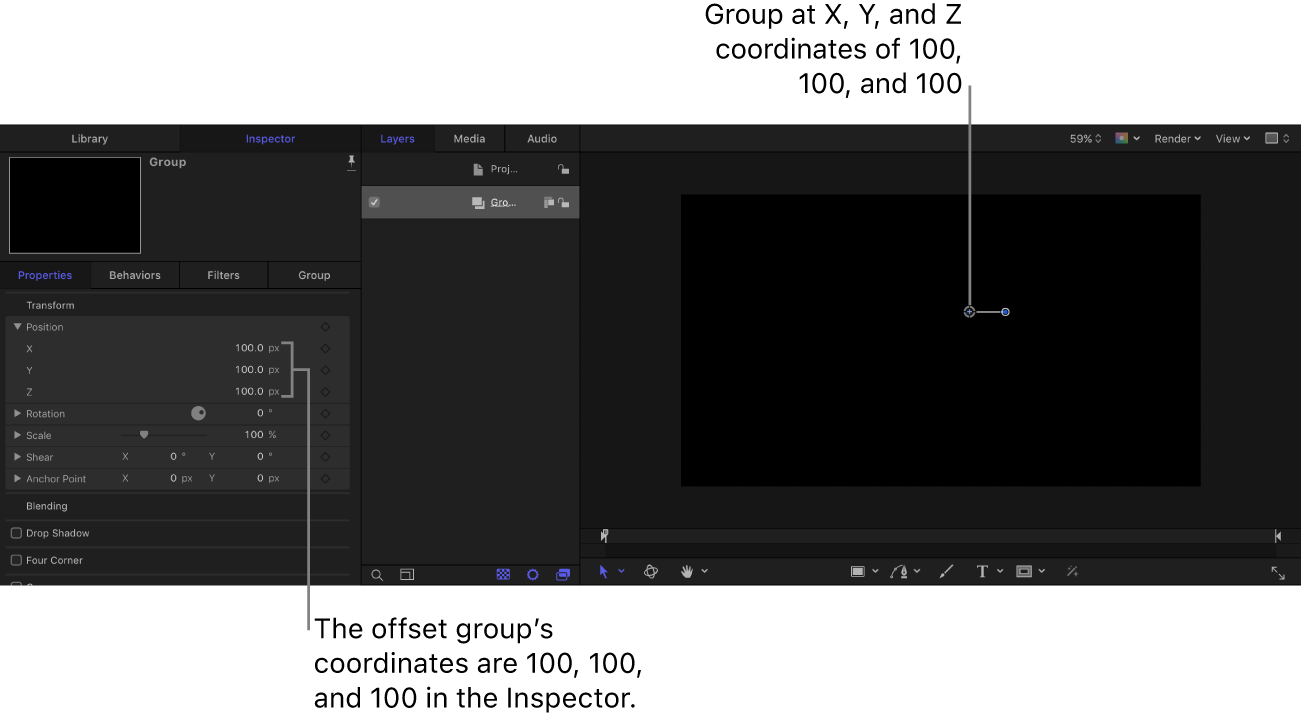Enable the Drop Shadow checkbox
Screen dimensions: 1302x716
(16, 533)
